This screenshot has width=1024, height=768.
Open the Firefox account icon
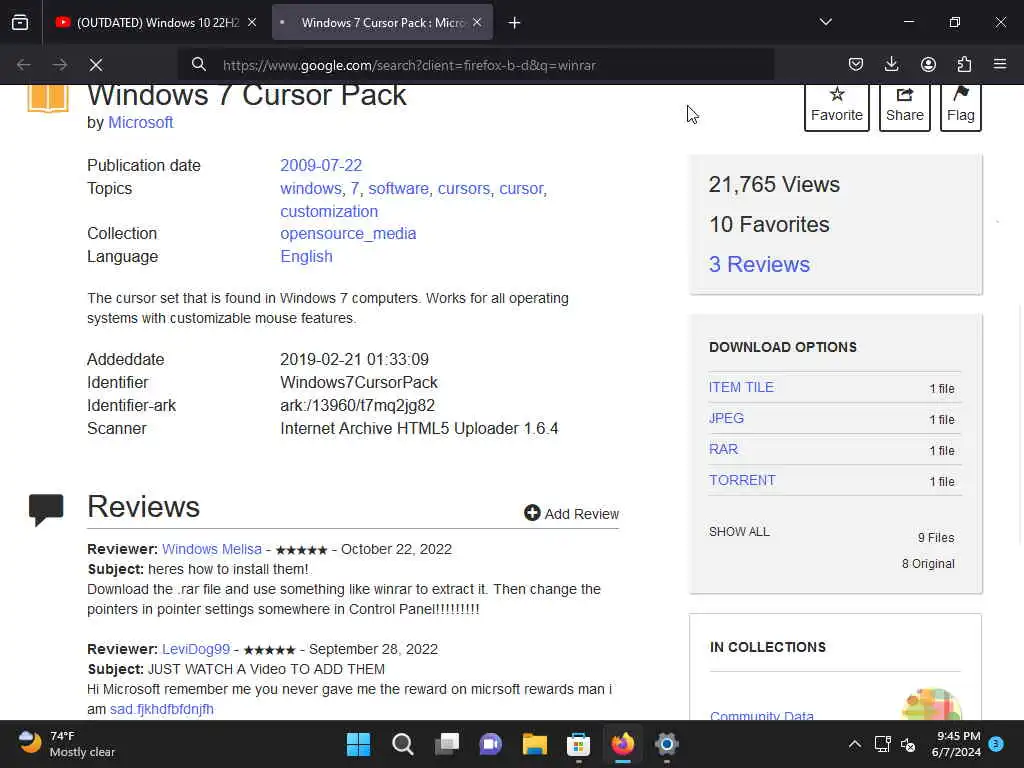coord(928,64)
